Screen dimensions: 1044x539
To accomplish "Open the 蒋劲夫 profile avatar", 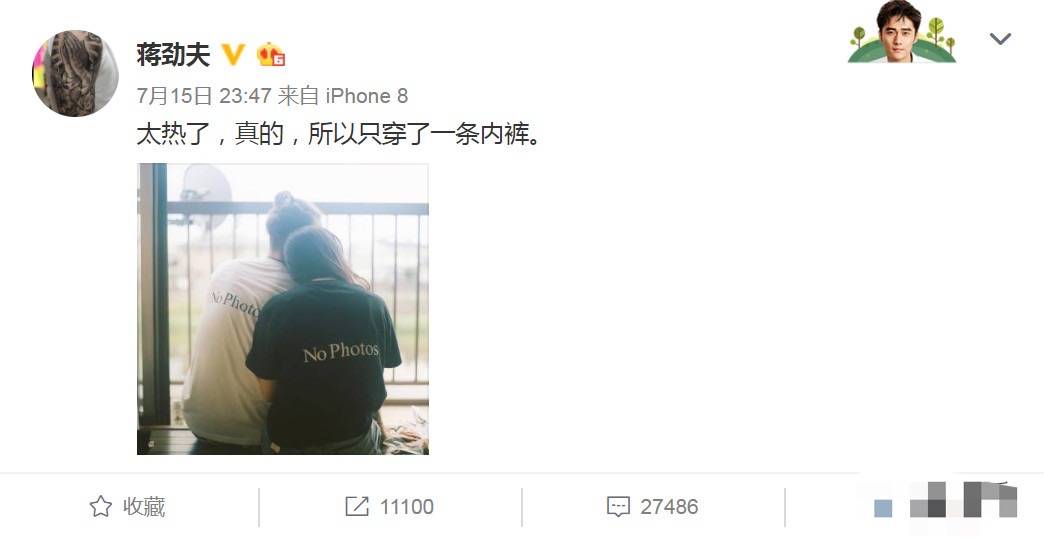I will click(x=75, y=73).
